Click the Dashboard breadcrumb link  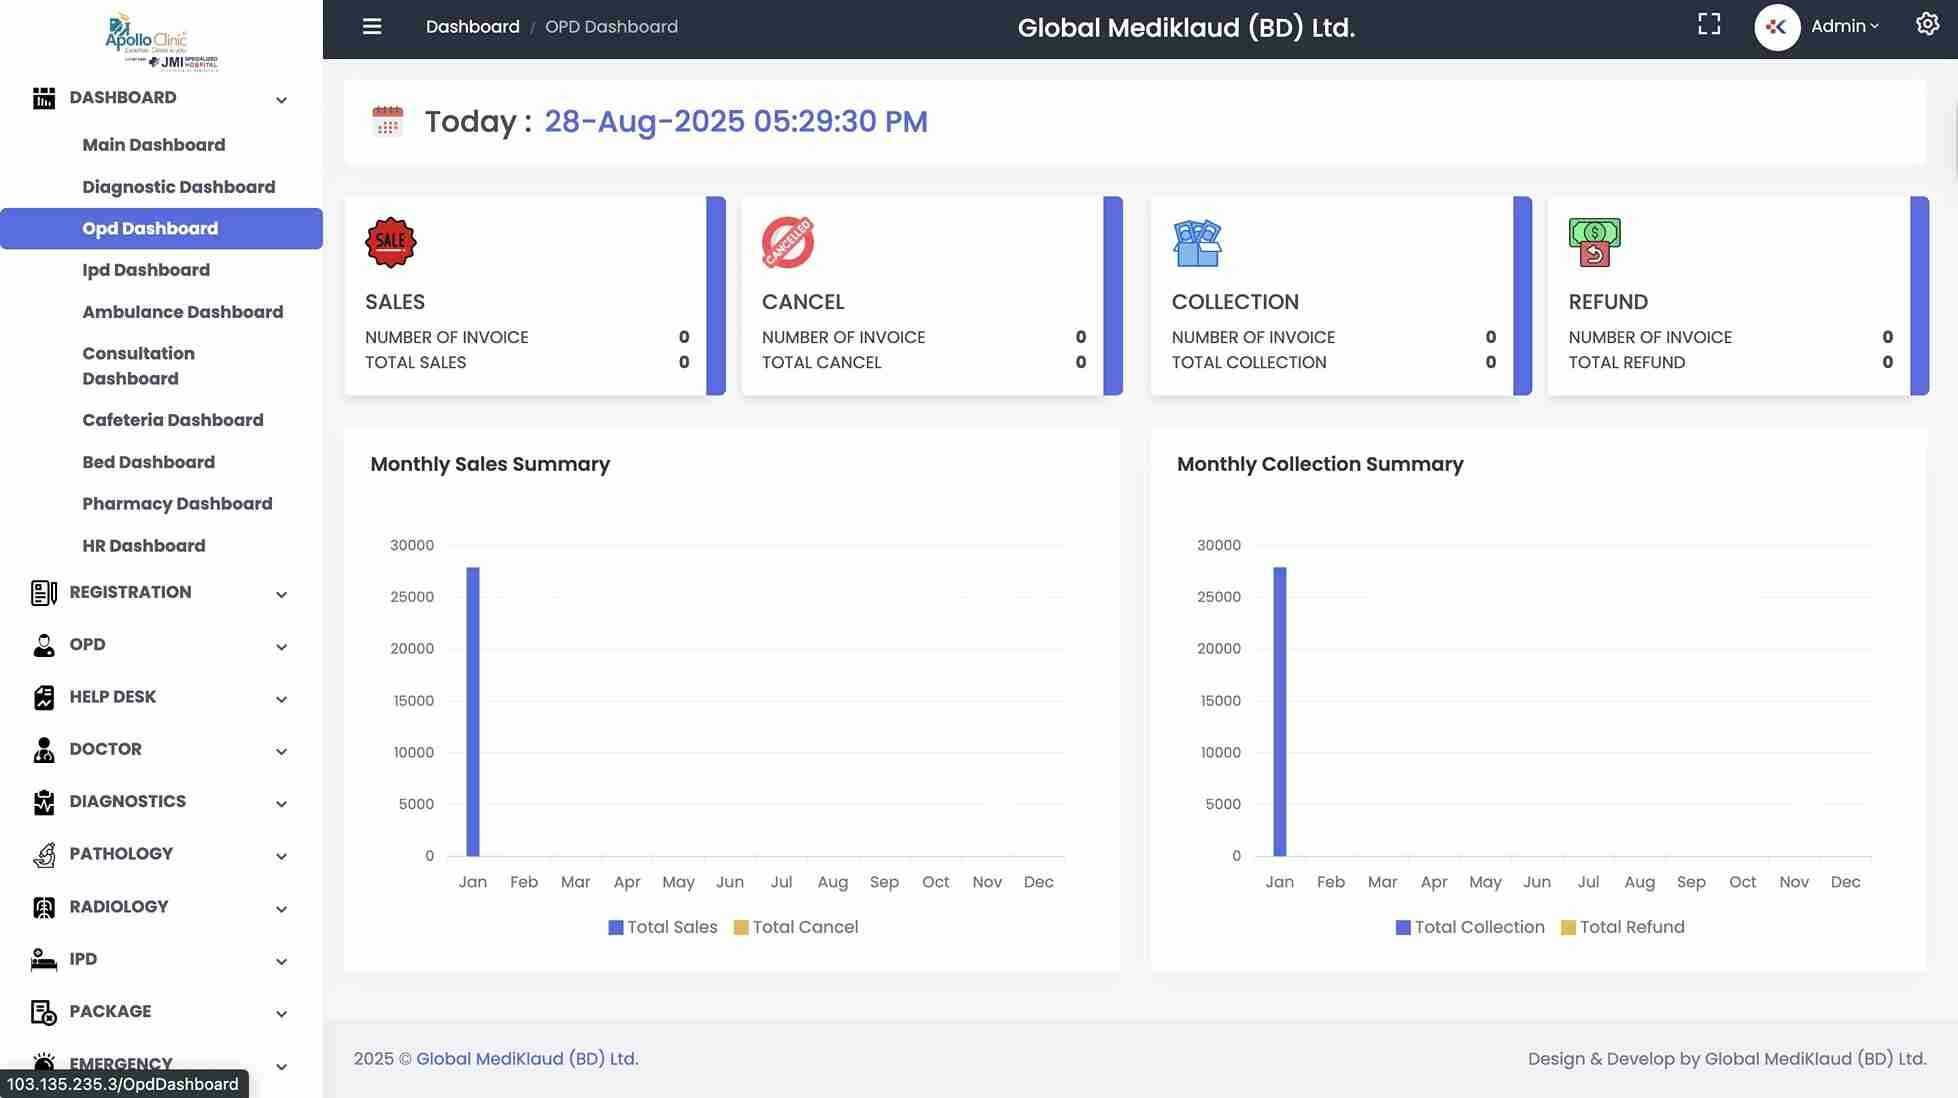[472, 27]
